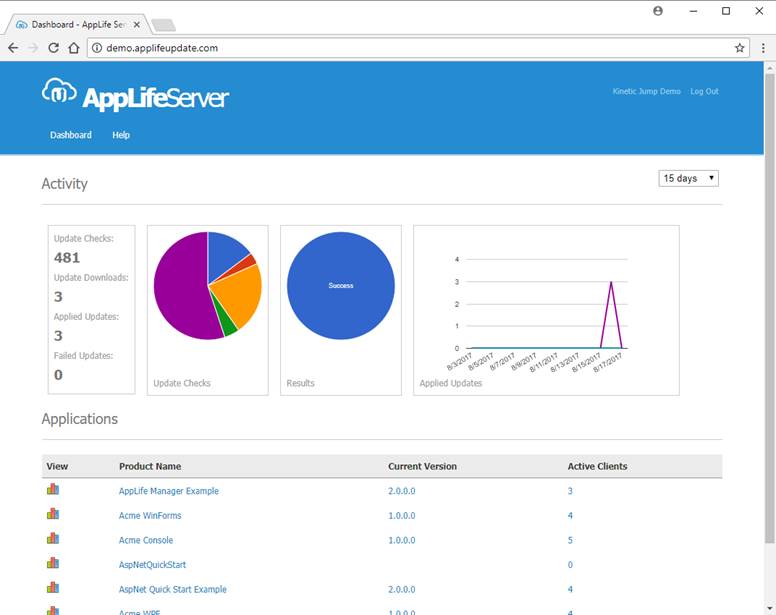Reload the page with refresh icon
The image size is (776, 615).
click(x=53, y=48)
